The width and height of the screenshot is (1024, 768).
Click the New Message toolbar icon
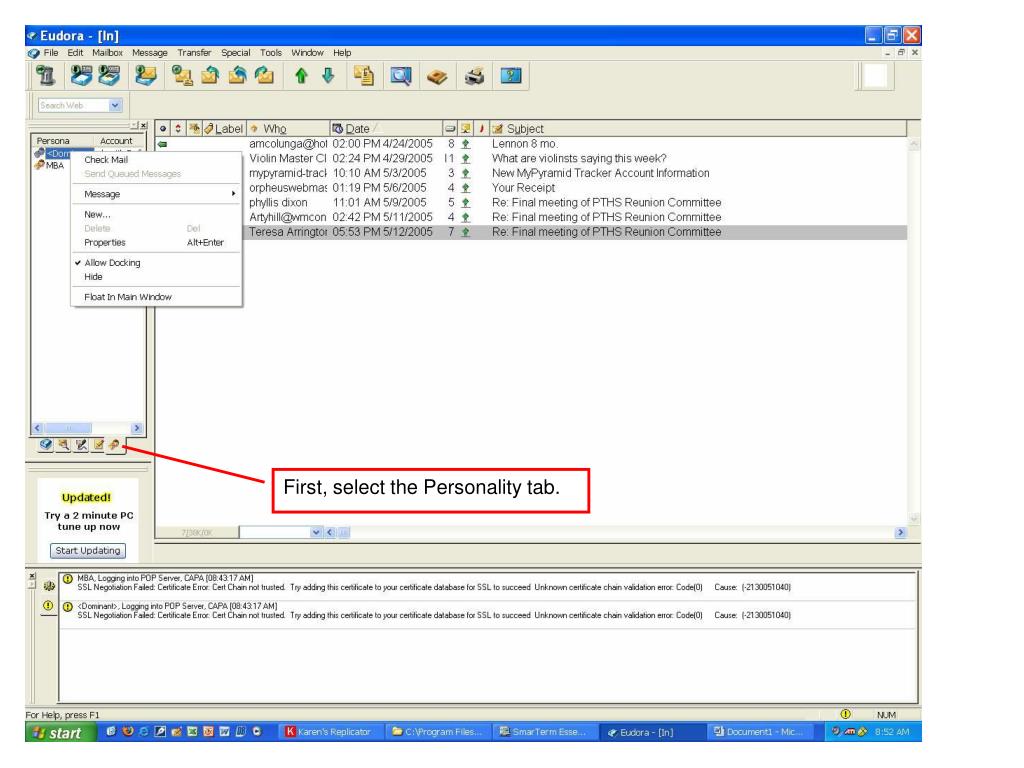tap(182, 76)
